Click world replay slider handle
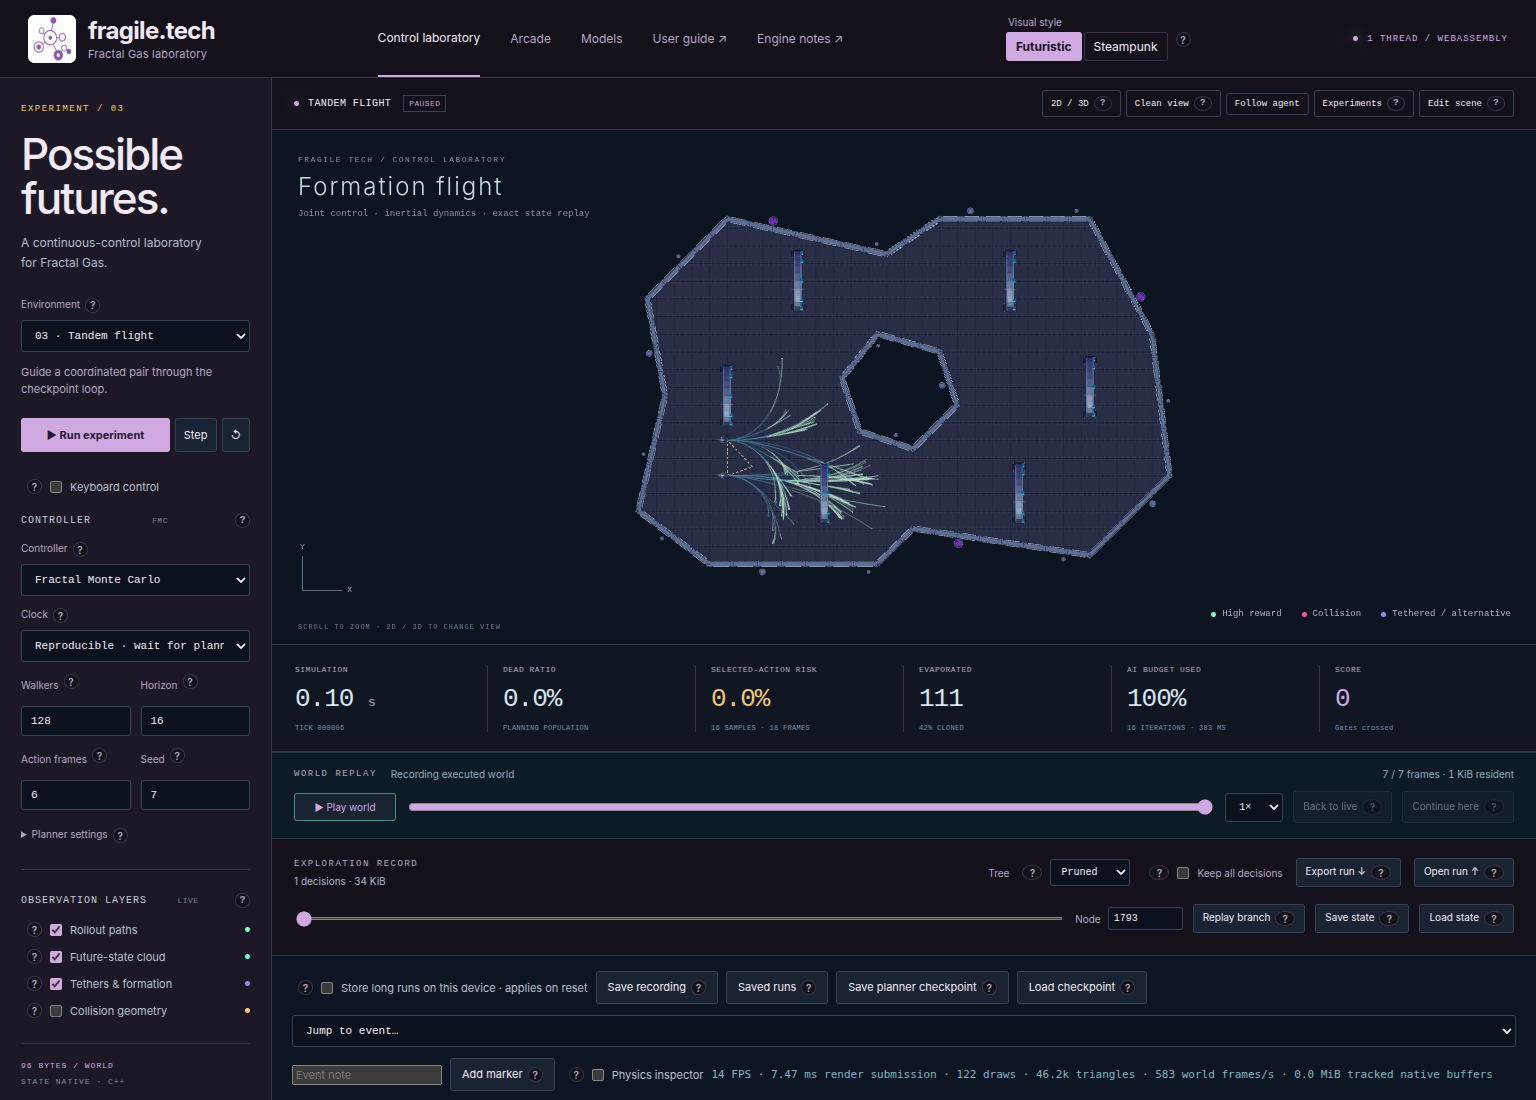 coord(1205,807)
